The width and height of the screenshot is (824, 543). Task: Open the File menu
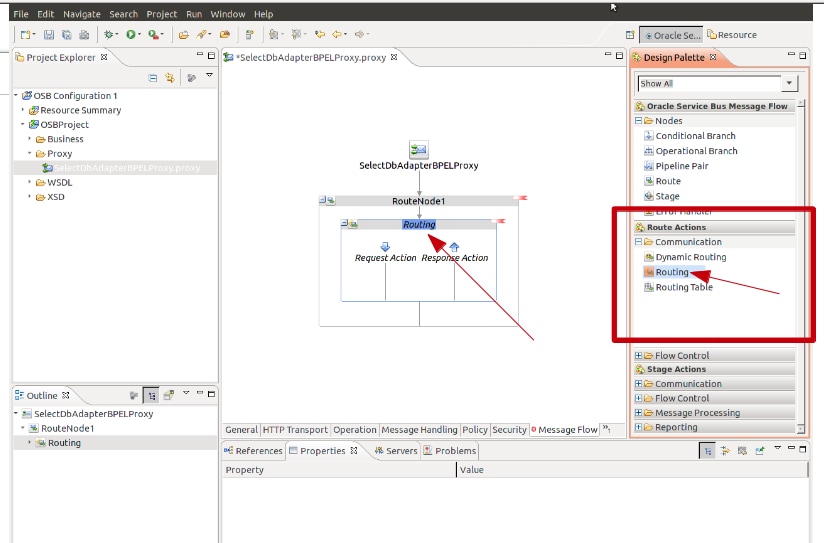click(21, 14)
